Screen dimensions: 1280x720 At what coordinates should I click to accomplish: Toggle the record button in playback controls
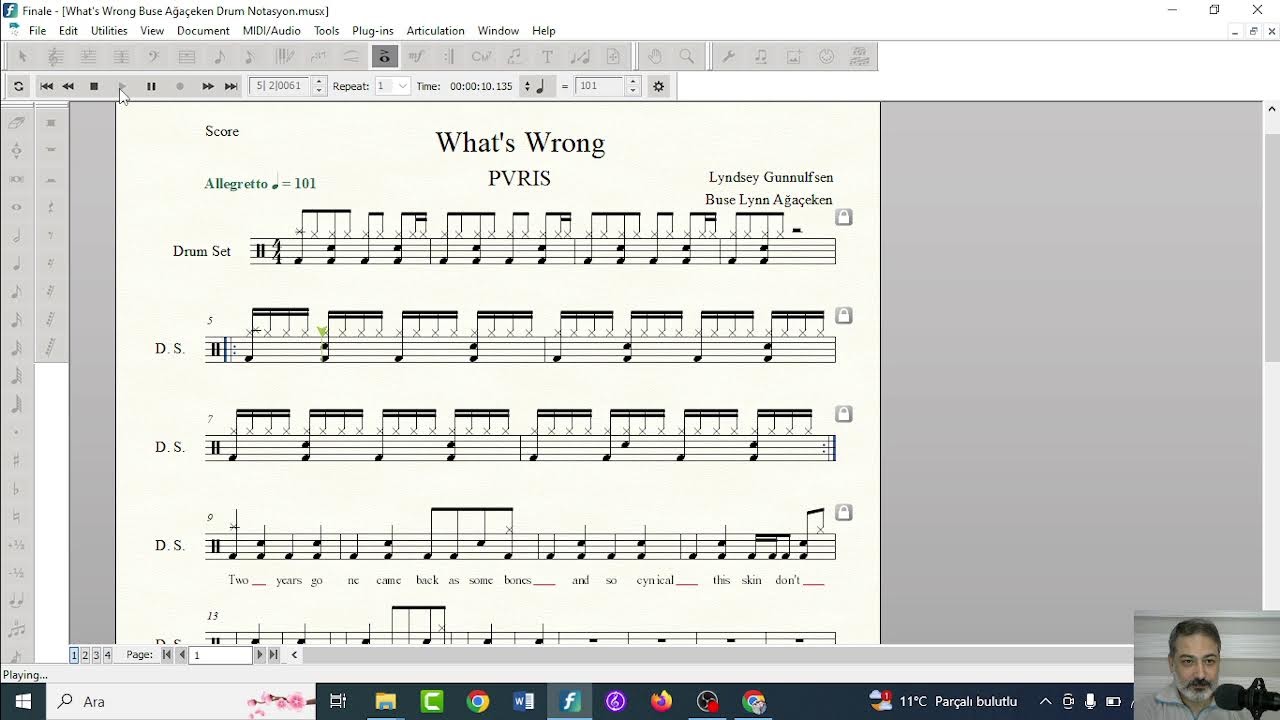[180, 86]
